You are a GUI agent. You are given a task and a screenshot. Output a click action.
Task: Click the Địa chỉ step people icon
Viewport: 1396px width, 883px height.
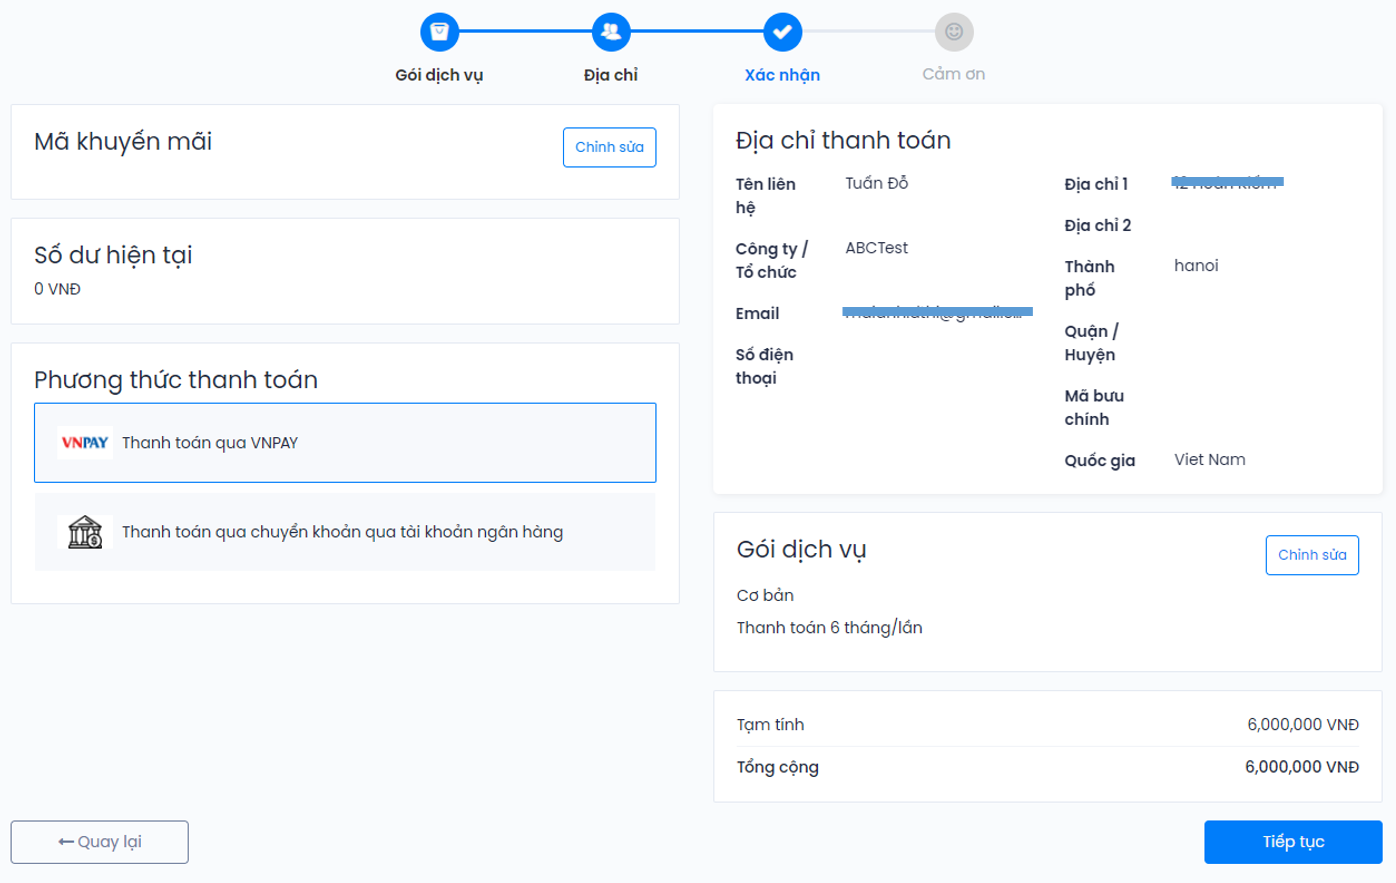611,32
